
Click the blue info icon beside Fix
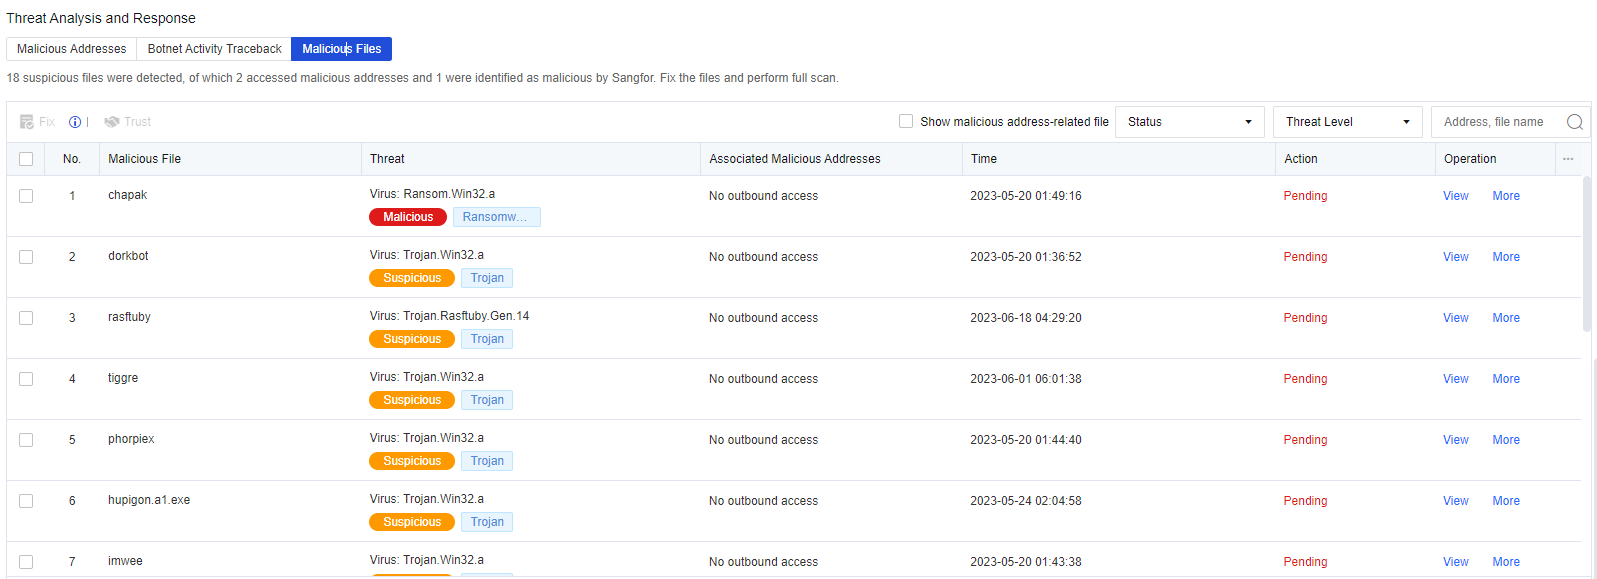(x=75, y=122)
